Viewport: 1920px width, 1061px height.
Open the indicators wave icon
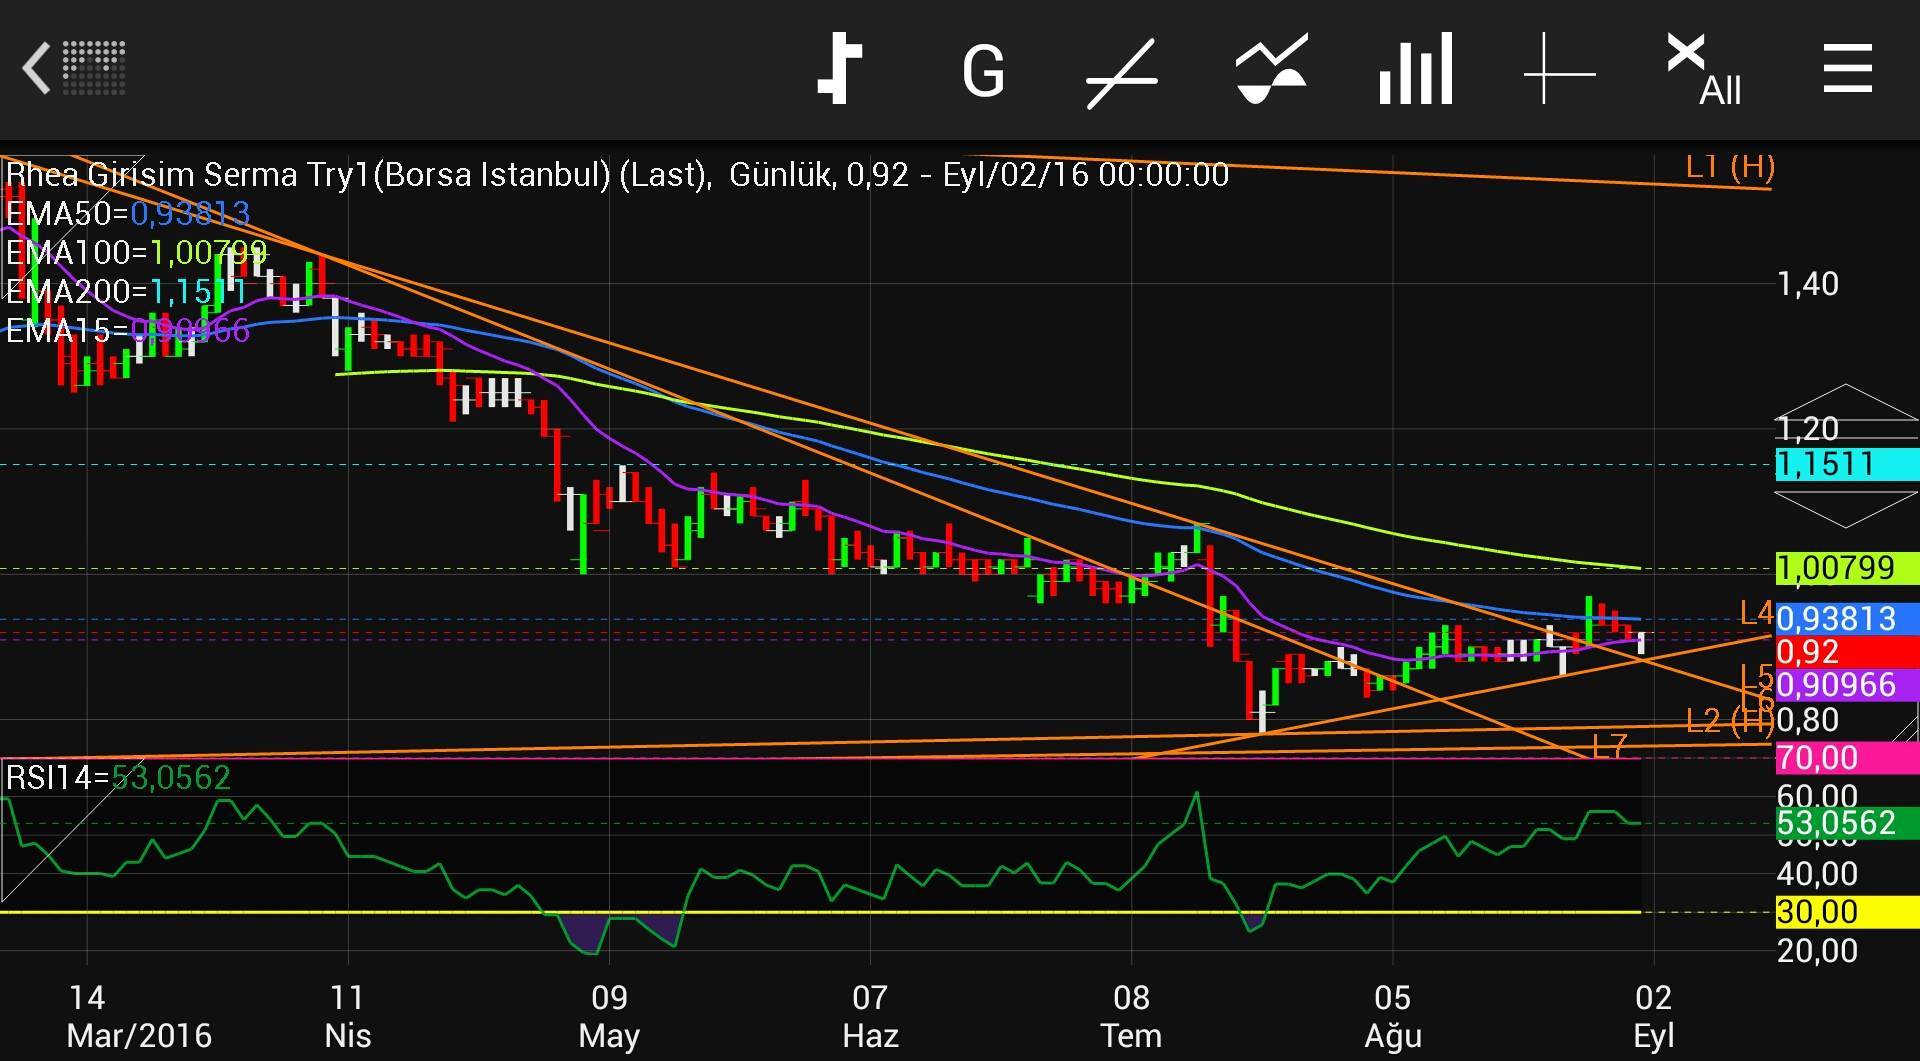[x=1270, y=70]
